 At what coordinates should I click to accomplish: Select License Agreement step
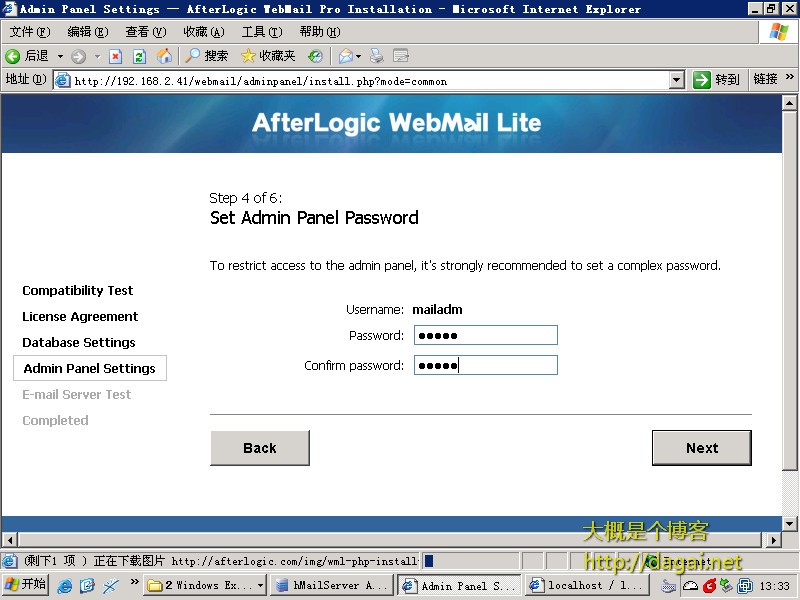pyautogui.click(x=80, y=316)
